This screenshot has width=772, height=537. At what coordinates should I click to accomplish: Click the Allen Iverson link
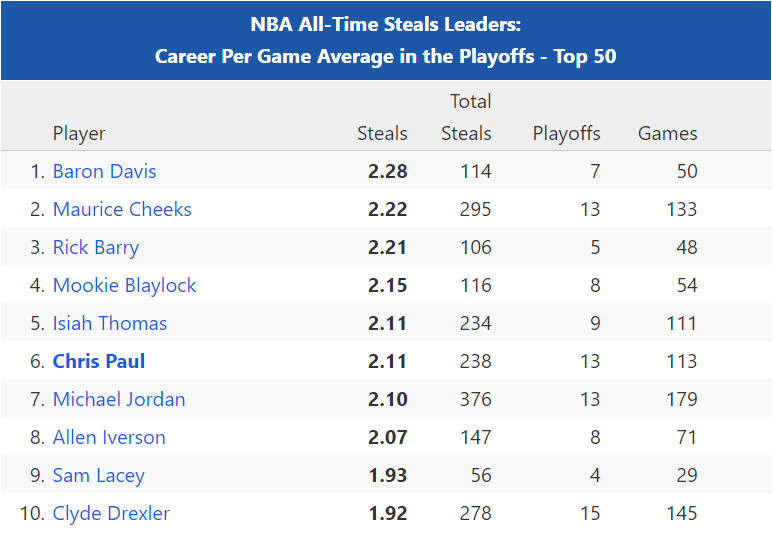(x=109, y=437)
